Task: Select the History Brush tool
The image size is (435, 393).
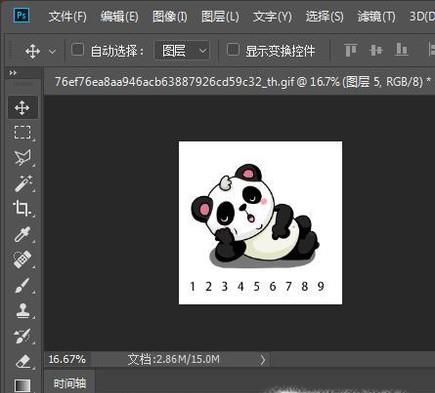Action: [x=23, y=336]
